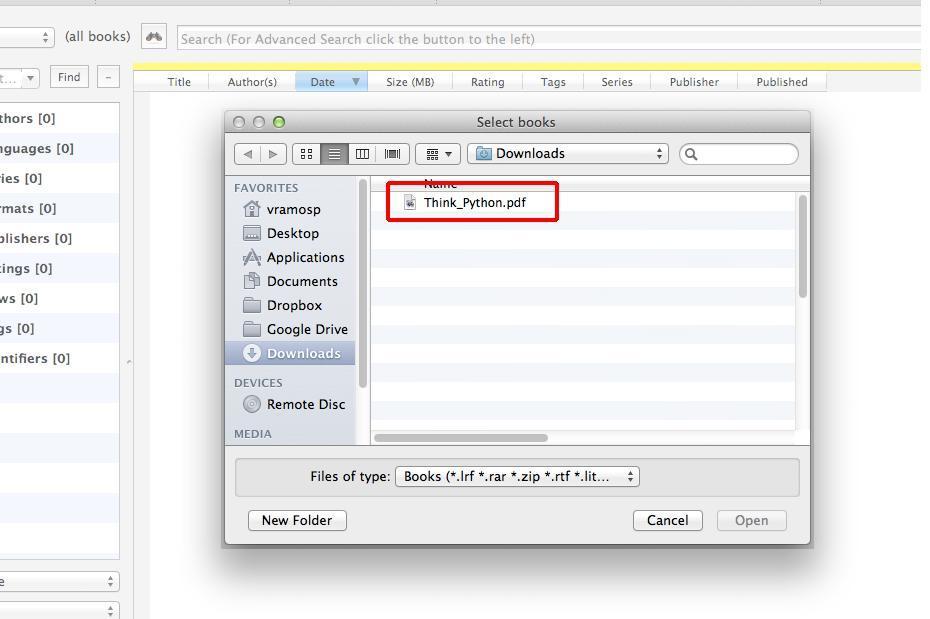Open the Remote Disc device
Image resolution: width=930 pixels, height=619 pixels.
[x=305, y=404]
